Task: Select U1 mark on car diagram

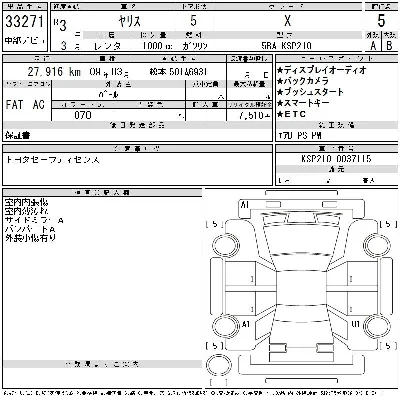Action: click(356, 323)
